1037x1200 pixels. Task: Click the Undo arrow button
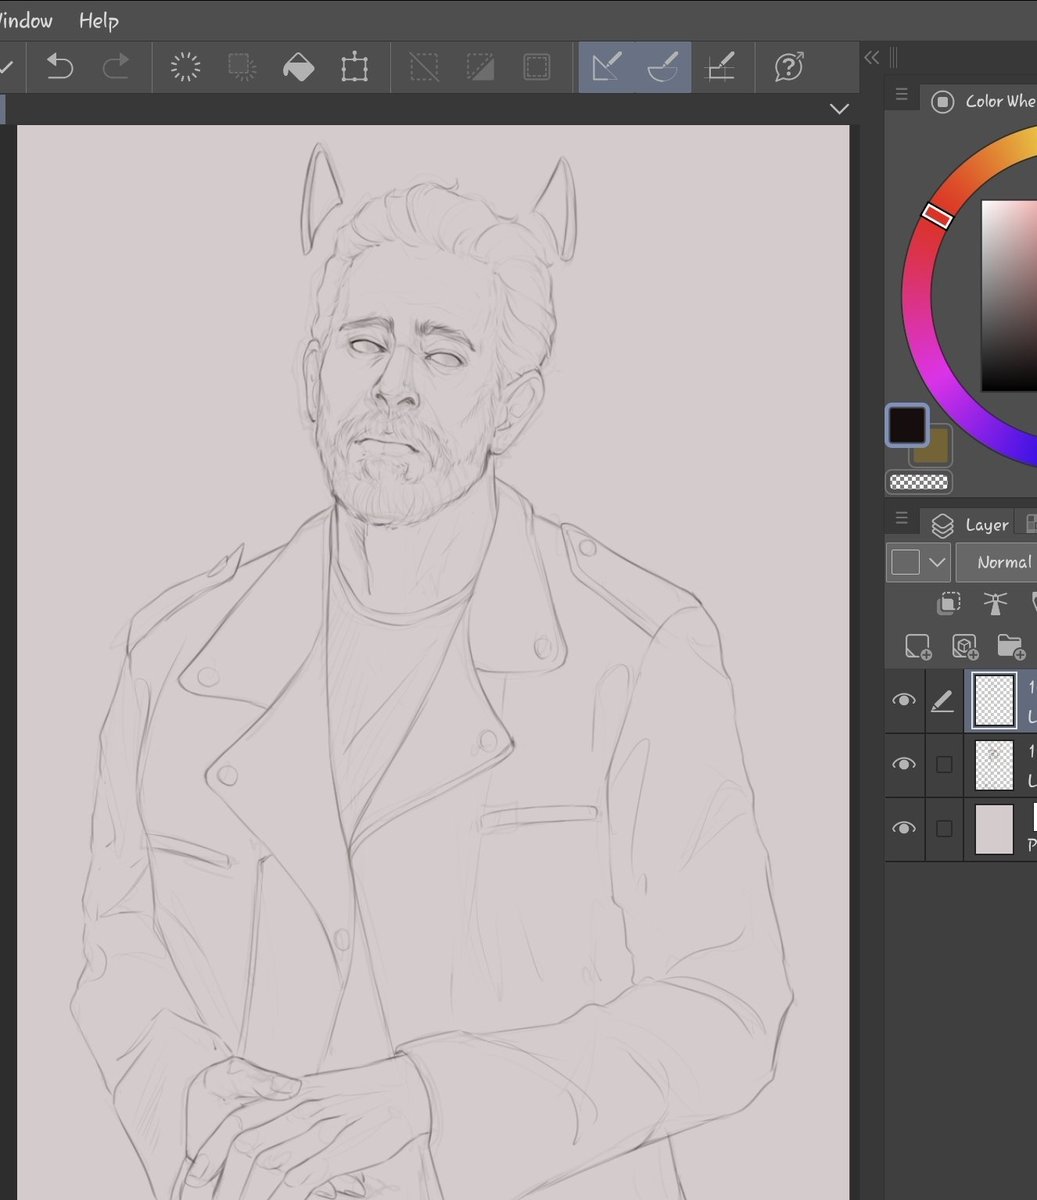(x=59, y=67)
